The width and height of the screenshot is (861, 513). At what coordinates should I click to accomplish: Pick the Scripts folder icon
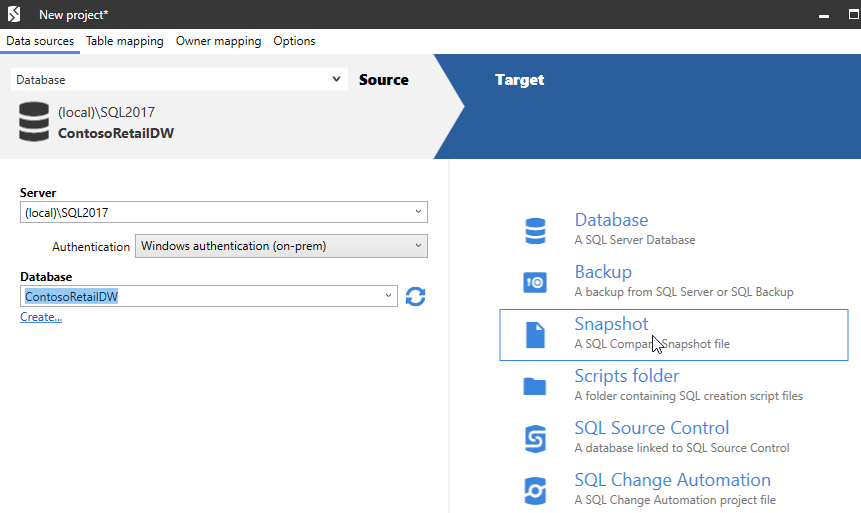pyautogui.click(x=535, y=387)
